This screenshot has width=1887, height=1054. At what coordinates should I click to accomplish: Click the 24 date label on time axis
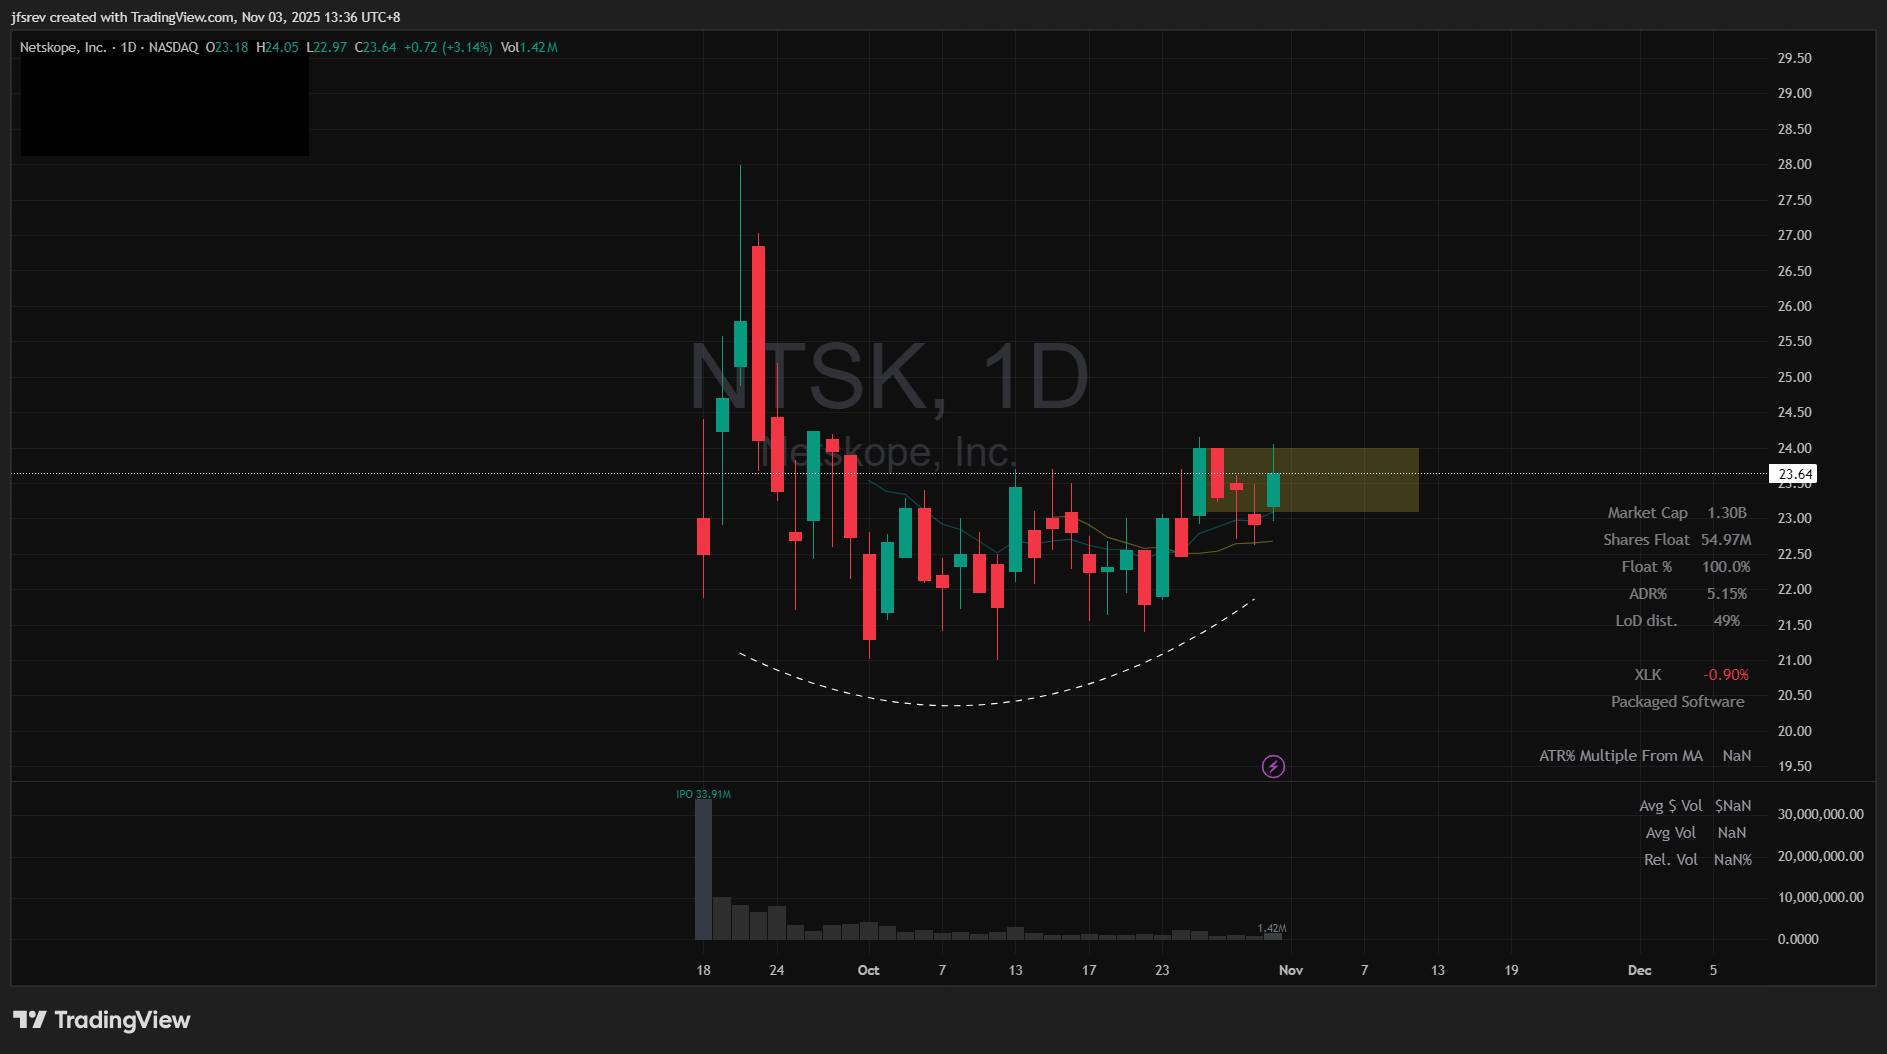tap(777, 970)
